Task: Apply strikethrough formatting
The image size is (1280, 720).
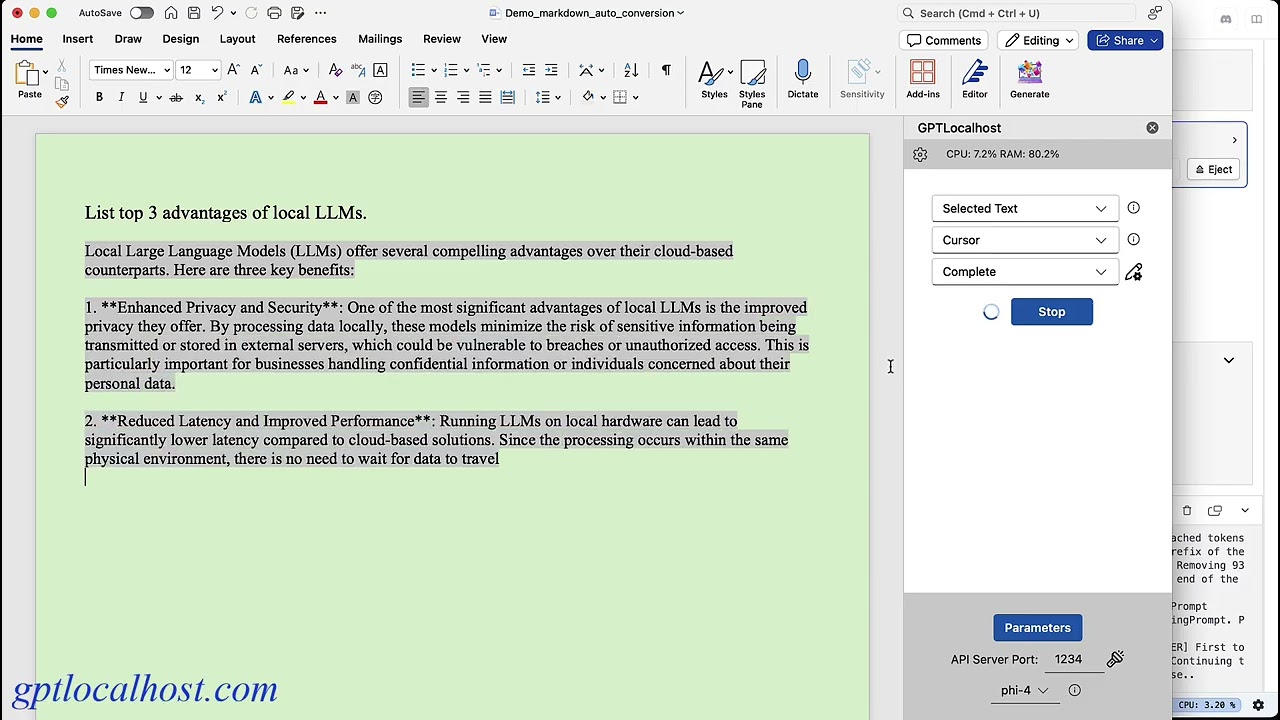Action: coord(176,97)
